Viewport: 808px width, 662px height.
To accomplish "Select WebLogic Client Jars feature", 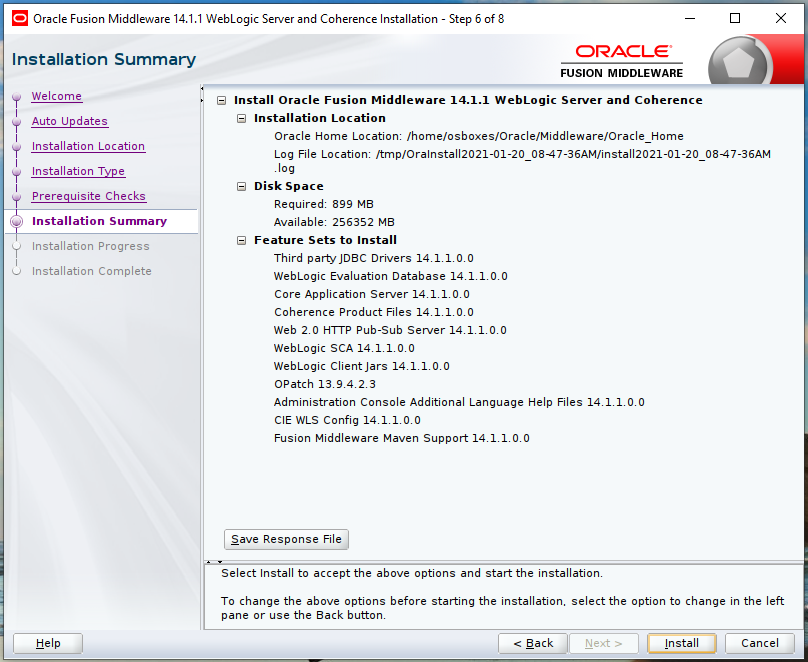I will [362, 367].
